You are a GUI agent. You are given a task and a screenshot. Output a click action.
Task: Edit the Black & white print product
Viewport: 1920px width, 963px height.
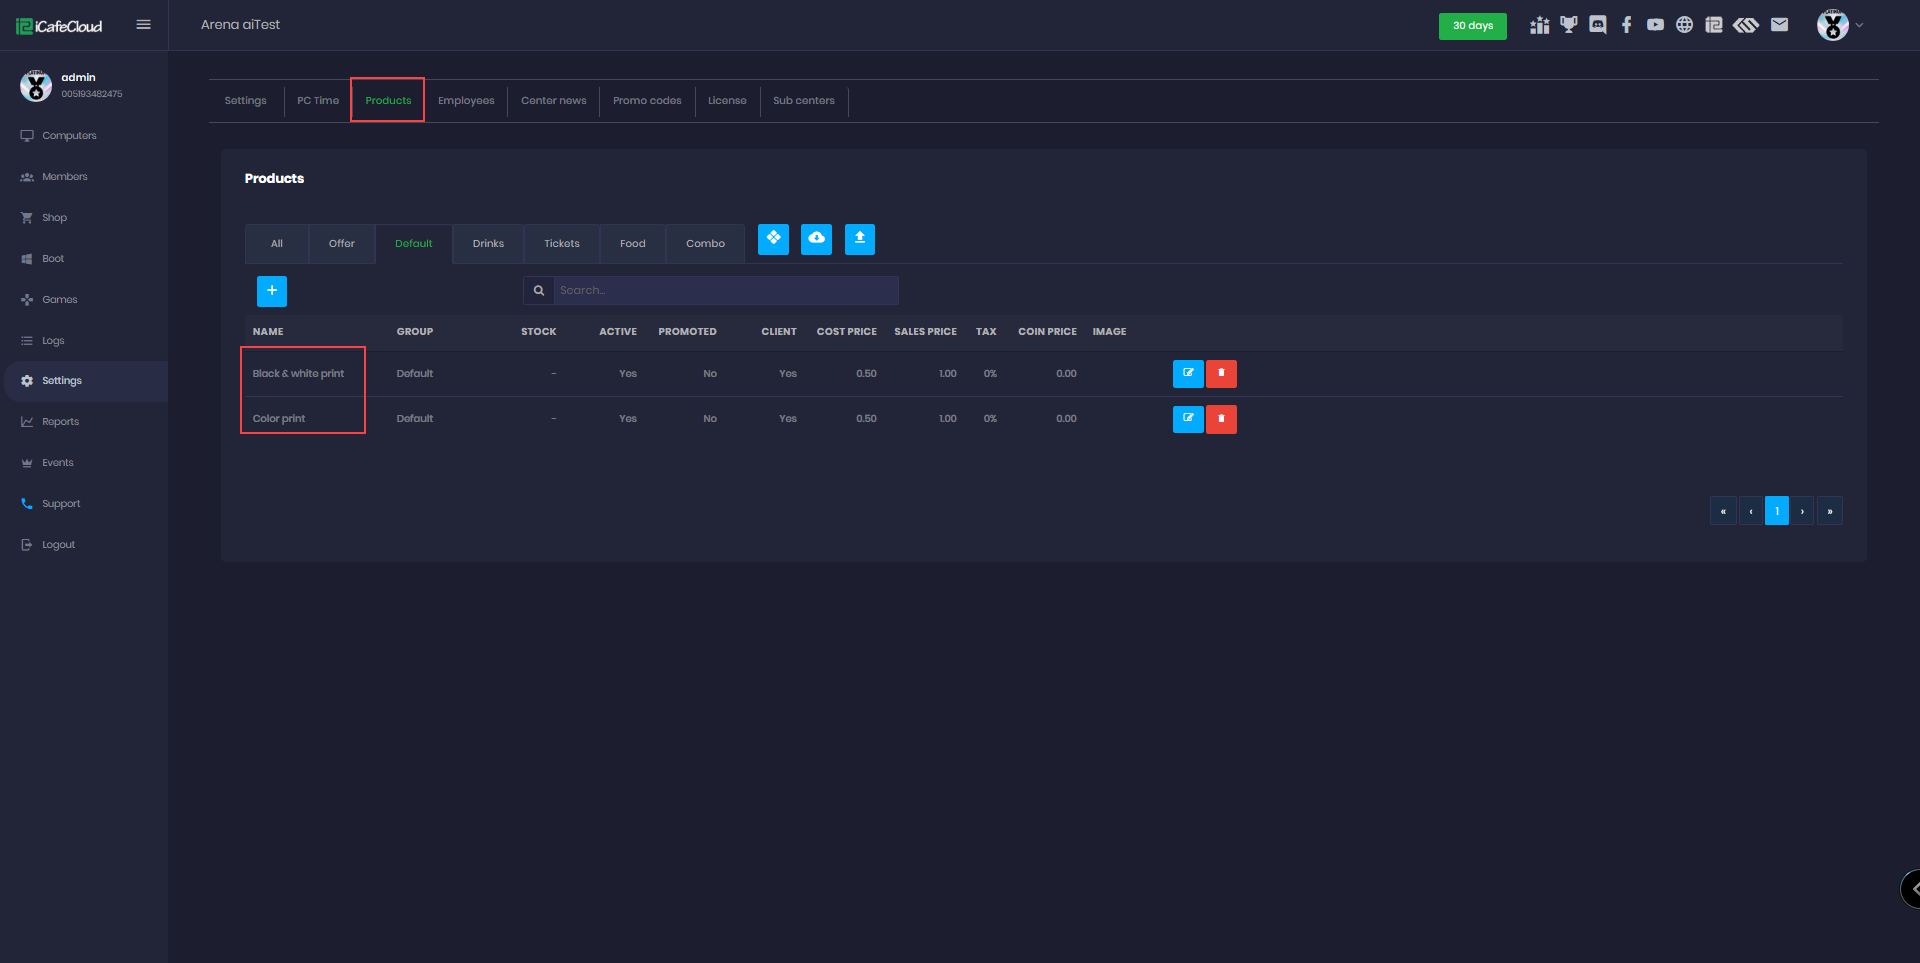(x=1188, y=374)
